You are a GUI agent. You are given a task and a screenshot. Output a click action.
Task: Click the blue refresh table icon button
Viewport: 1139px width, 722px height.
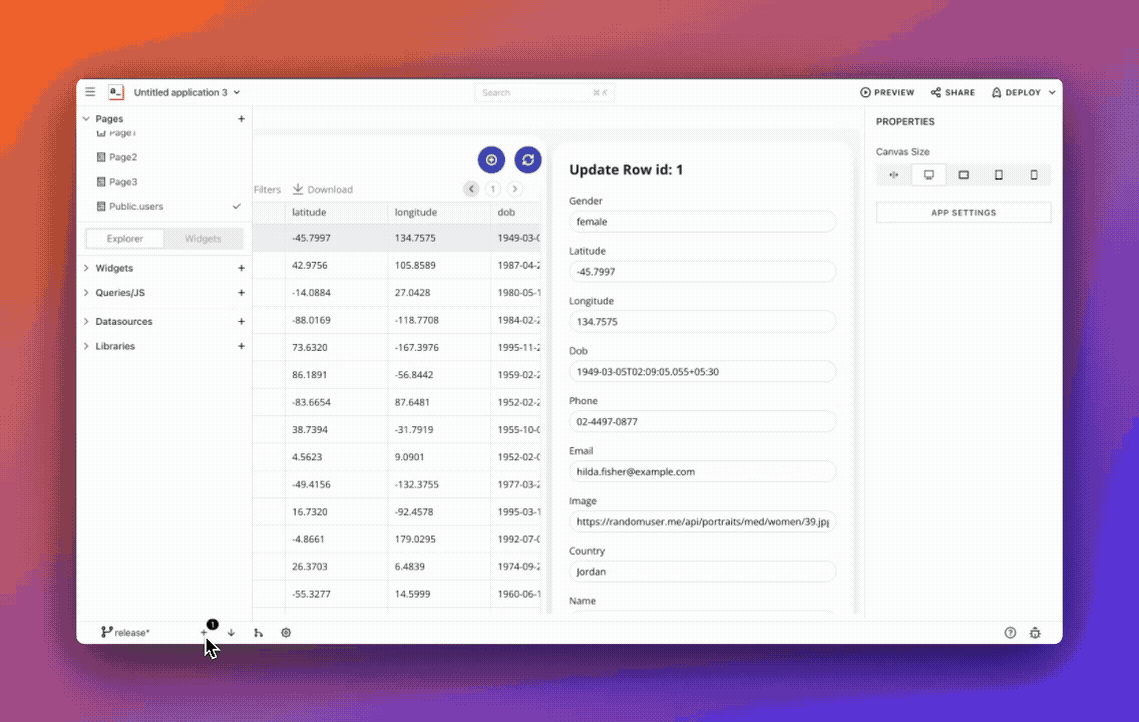(528, 160)
